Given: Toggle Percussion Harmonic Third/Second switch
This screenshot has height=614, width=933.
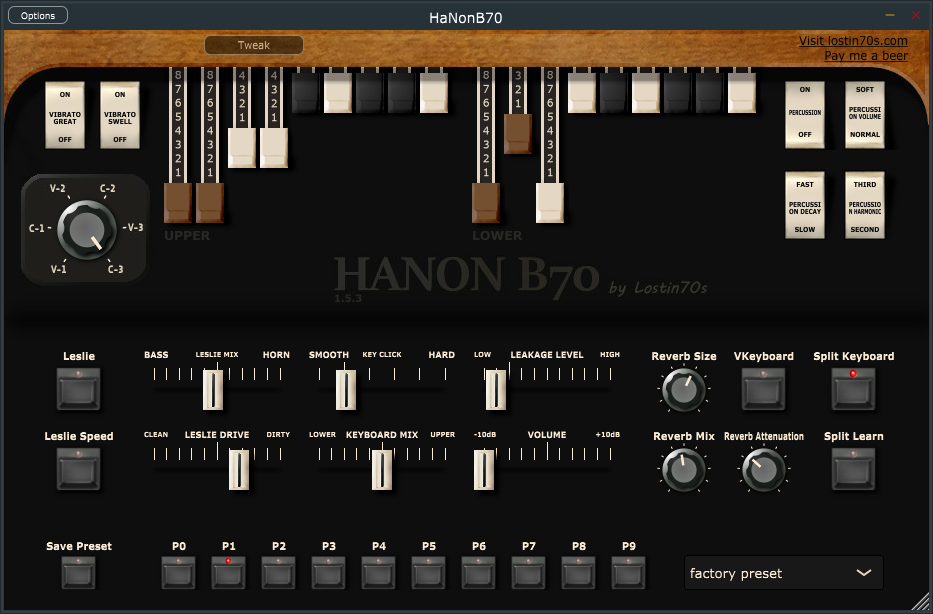Looking at the screenshot, I should point(865,206).
